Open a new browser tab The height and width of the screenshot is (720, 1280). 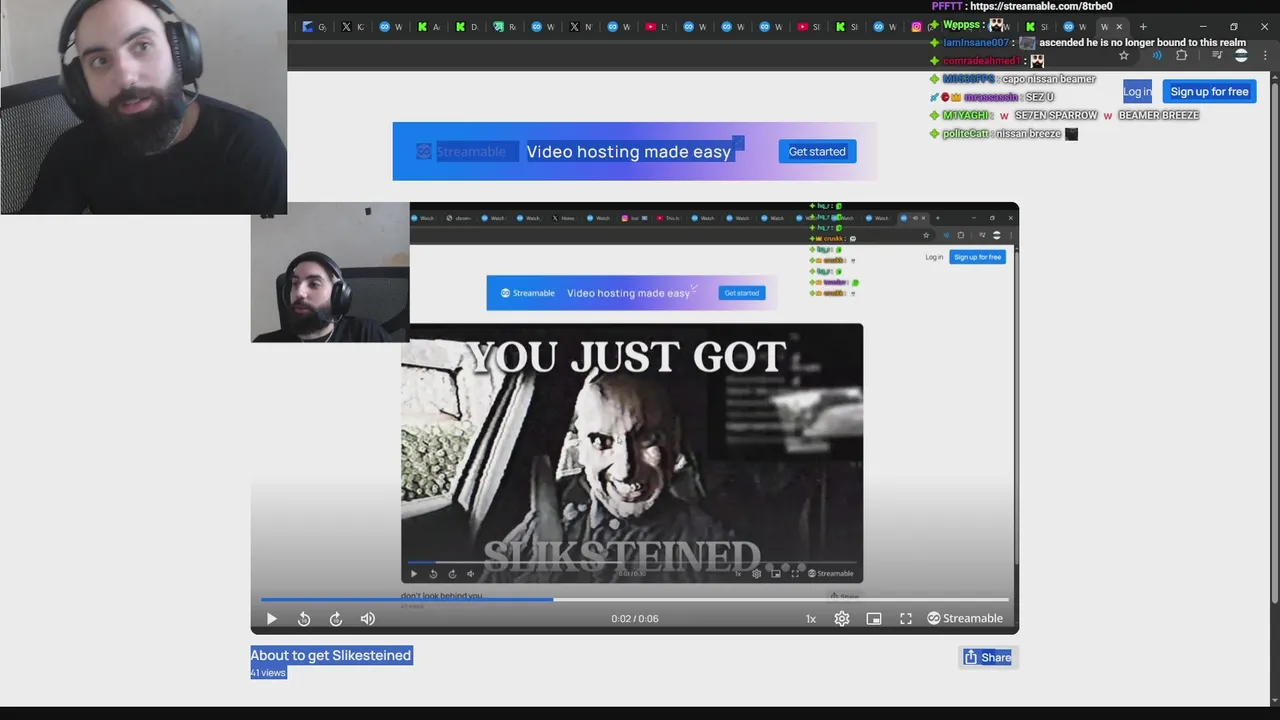pyautogui.click(x=1143, y=27)
